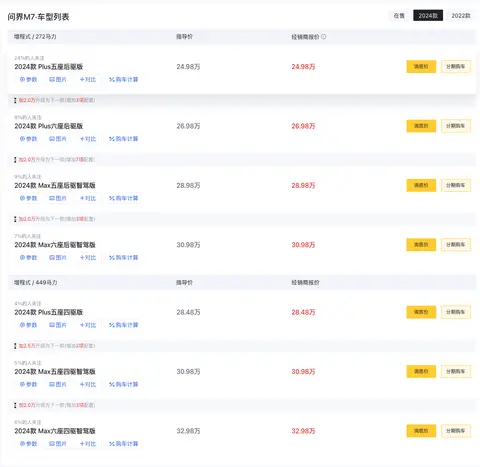Click 询底价 for Plus五座四驱版
The width and height of the screenshot is (480, 467).
pyautogui.click(x=421, y=312)
